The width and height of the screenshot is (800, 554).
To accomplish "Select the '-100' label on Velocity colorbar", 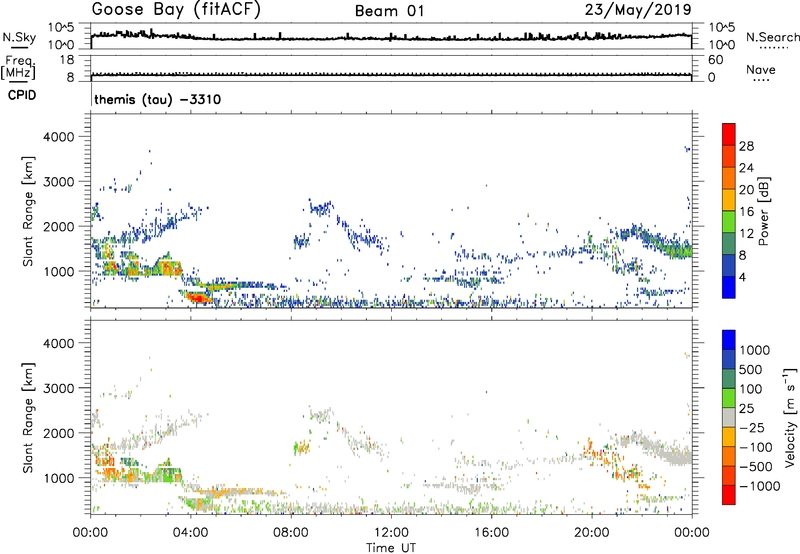I will point(756,447).
